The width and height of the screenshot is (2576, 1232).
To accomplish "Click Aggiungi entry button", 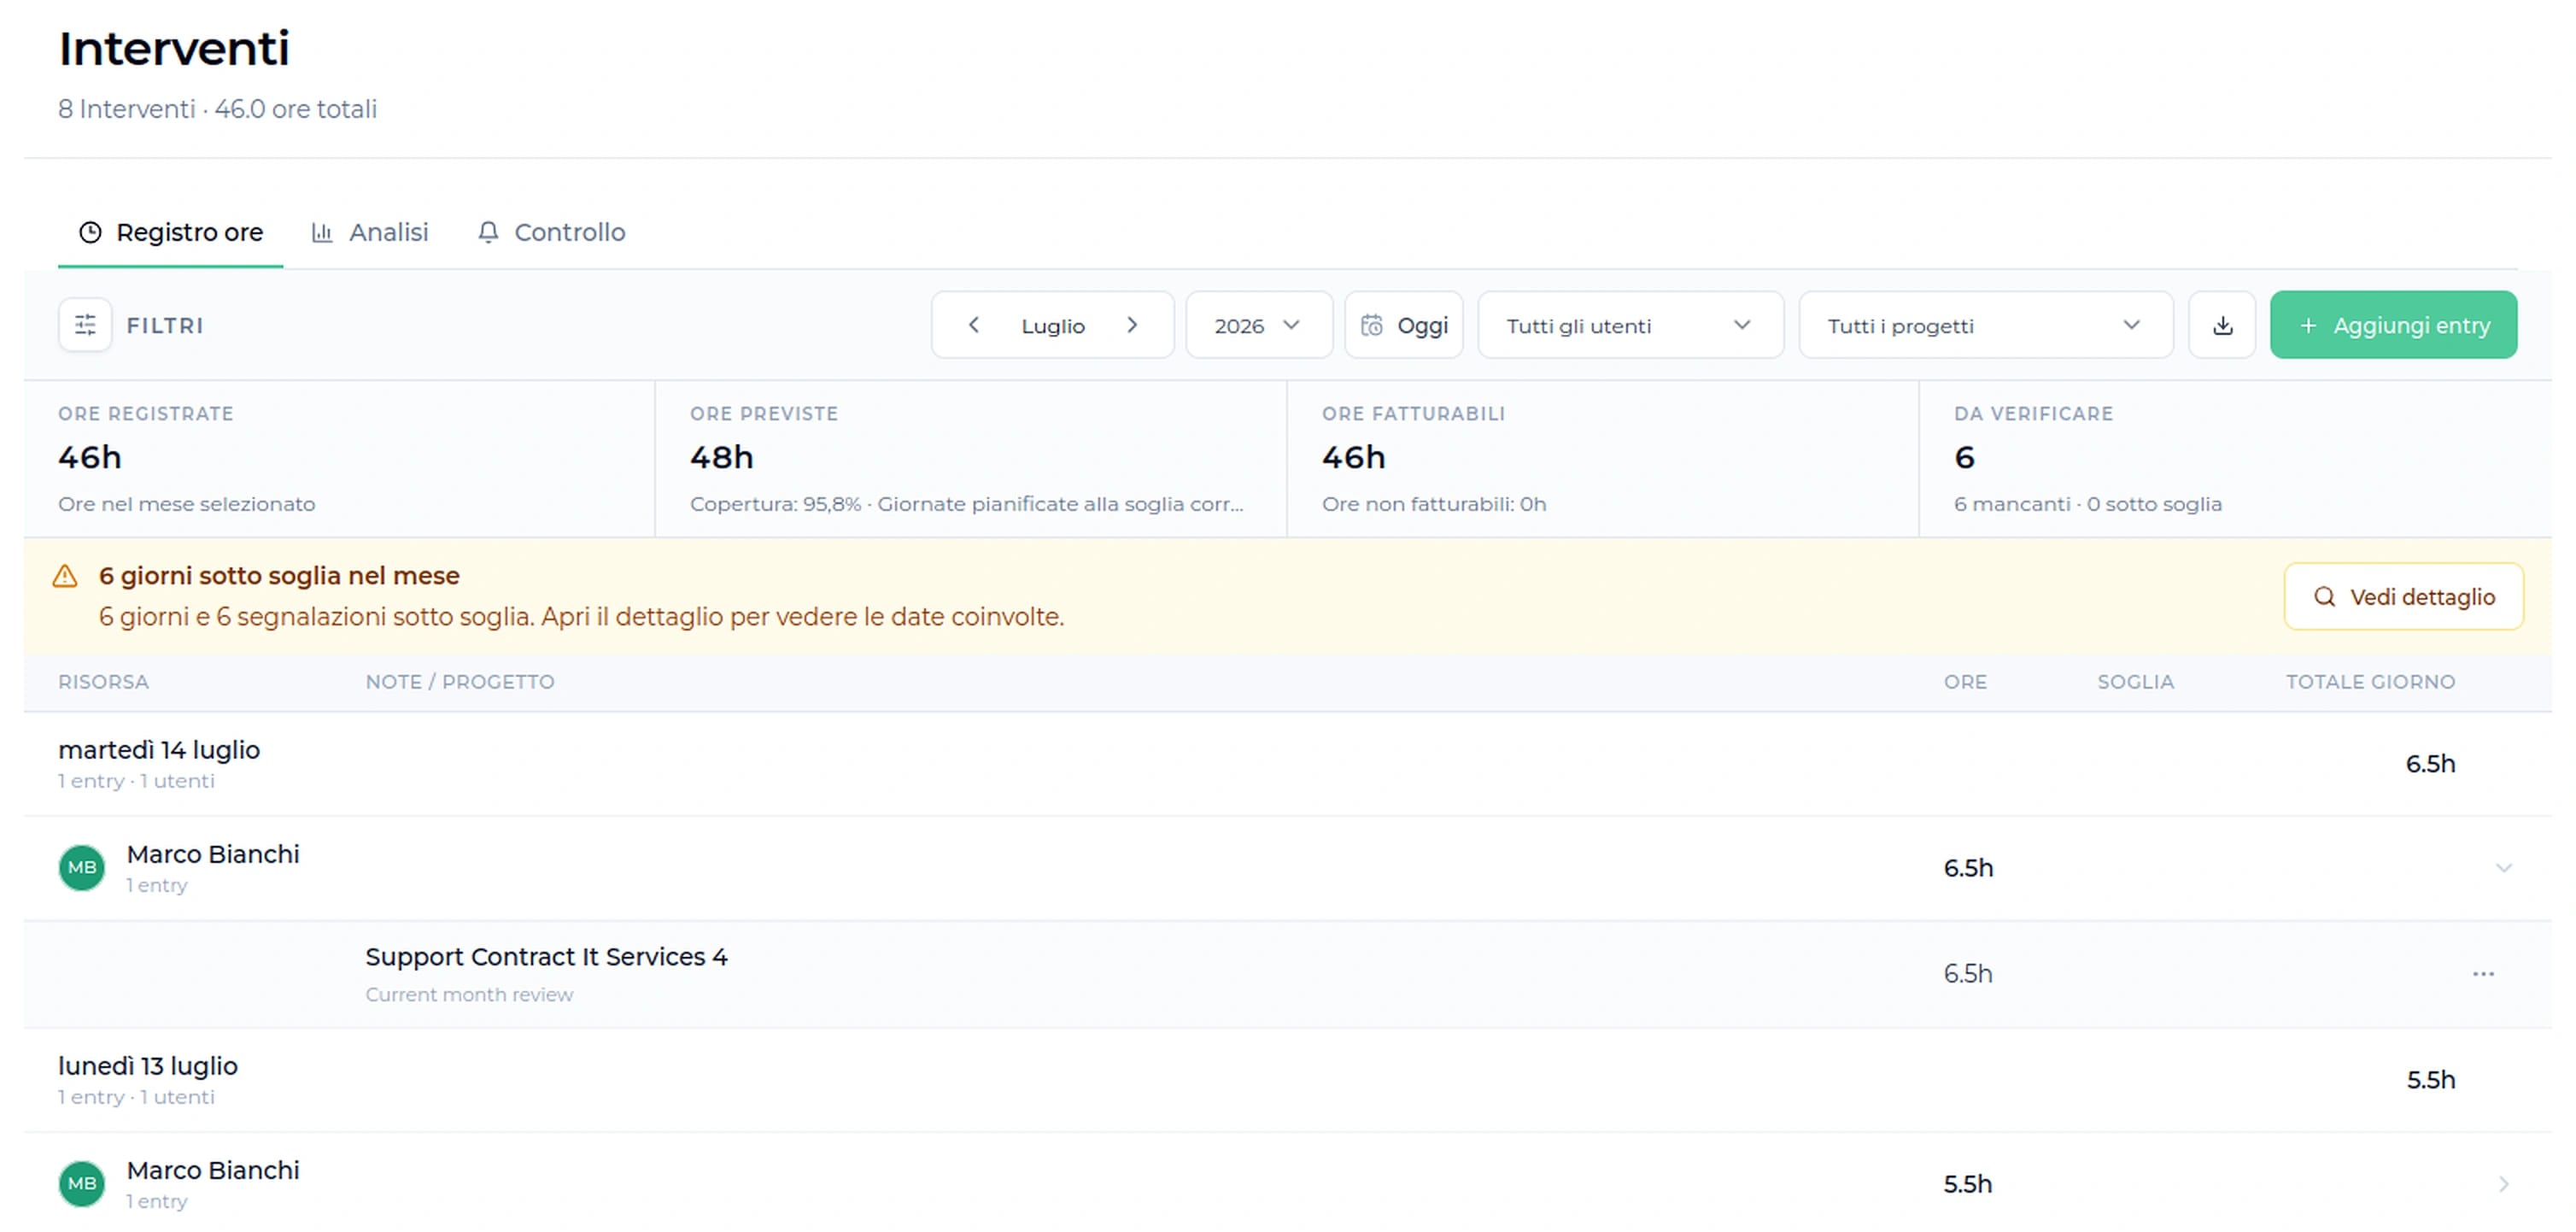I will coord(2394,325).
